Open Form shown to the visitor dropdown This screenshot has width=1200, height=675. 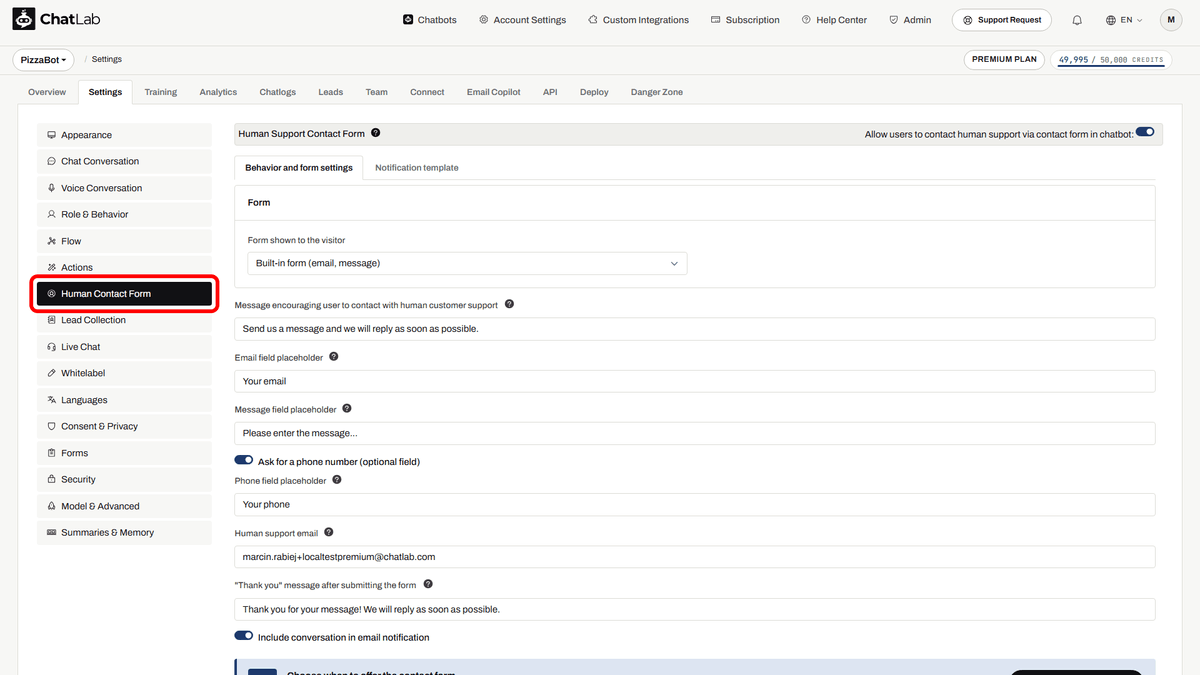[x=467, y=263]
